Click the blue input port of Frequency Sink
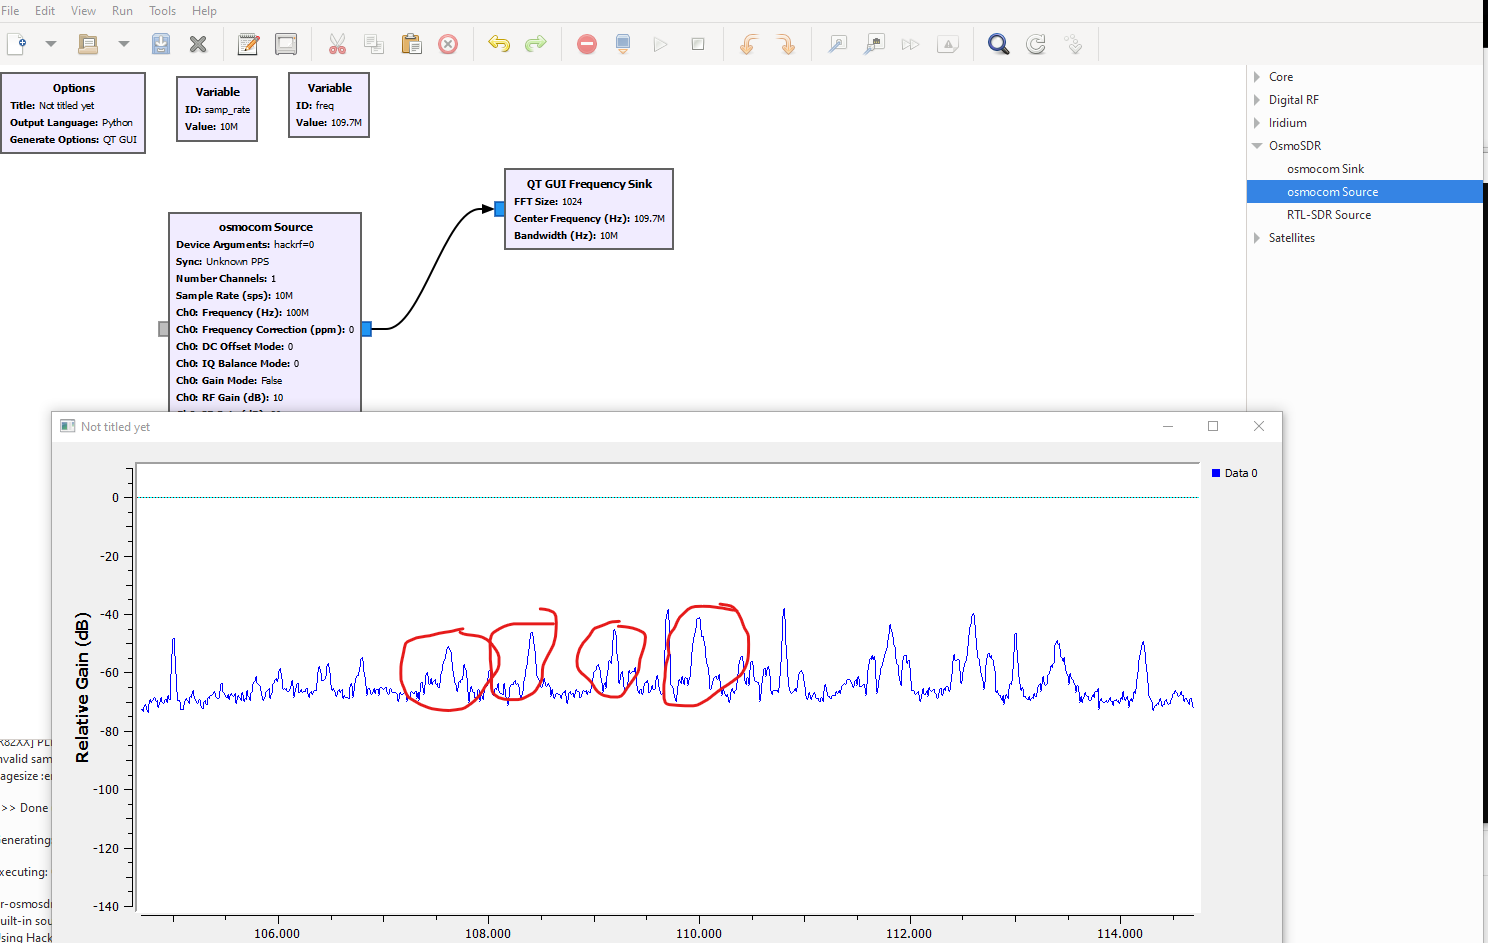1488x943 pixels. point(500,209)
